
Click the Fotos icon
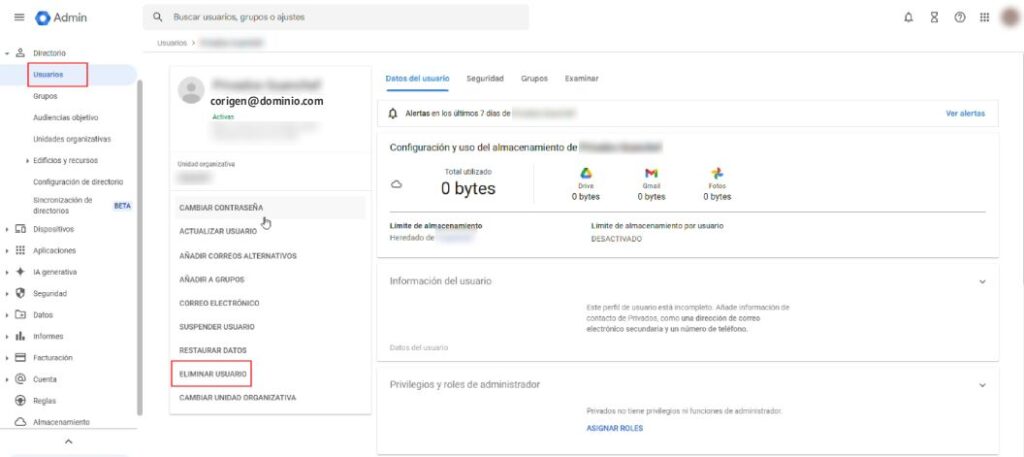716,174
